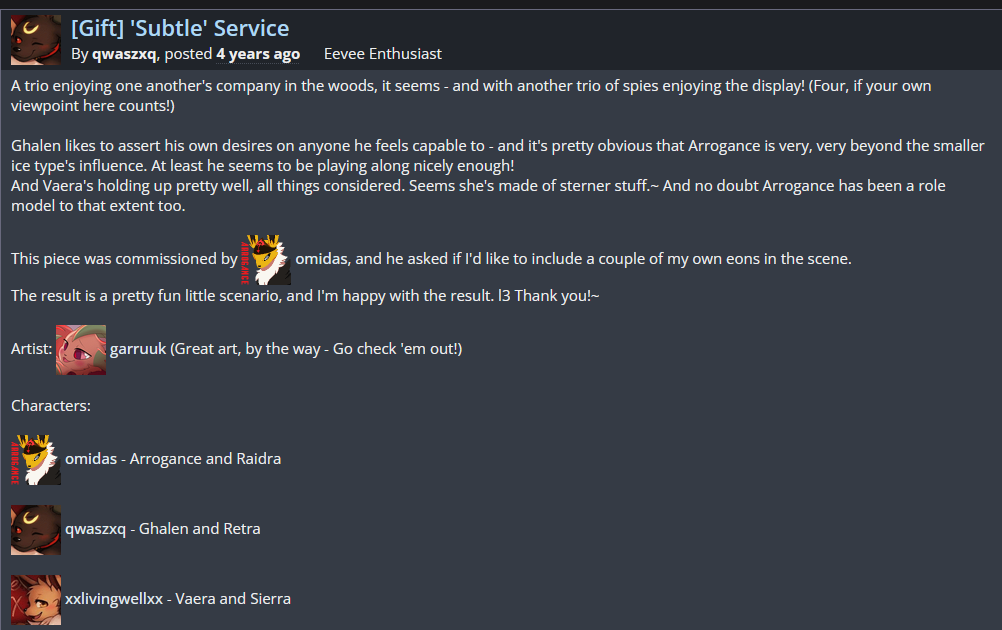Image resolution: width=1002 pixels, height=630 pixels.
Task: Open the omidas link after "commissioned by"
Action: click(x=321, y=259)
